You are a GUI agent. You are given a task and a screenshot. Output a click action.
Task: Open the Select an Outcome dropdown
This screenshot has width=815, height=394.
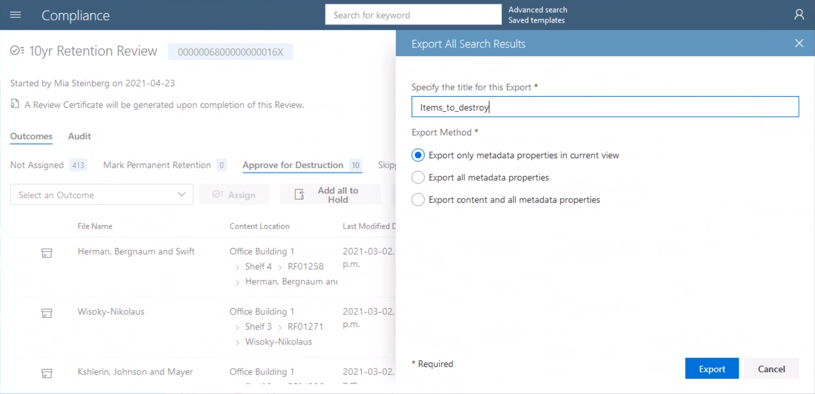102,194
